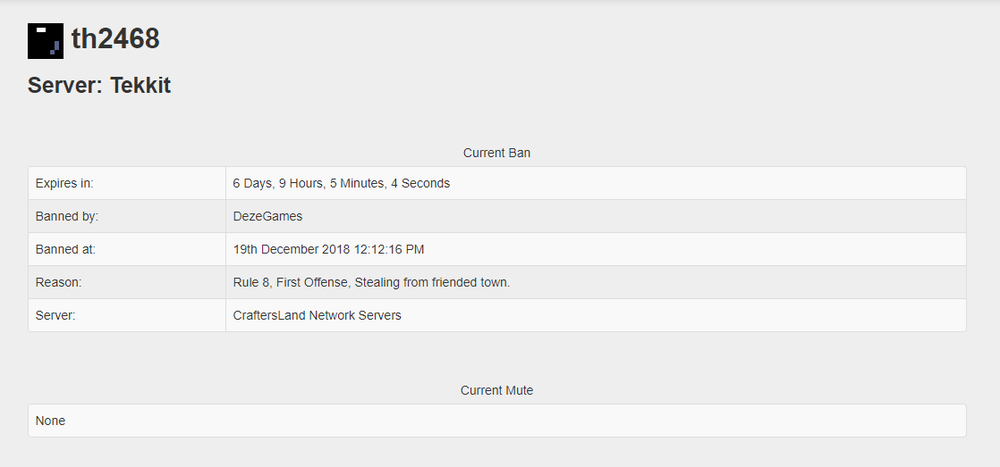Click the Current Mute table caption
This screenshot has width=1000, height=467.
click(496, 390)
